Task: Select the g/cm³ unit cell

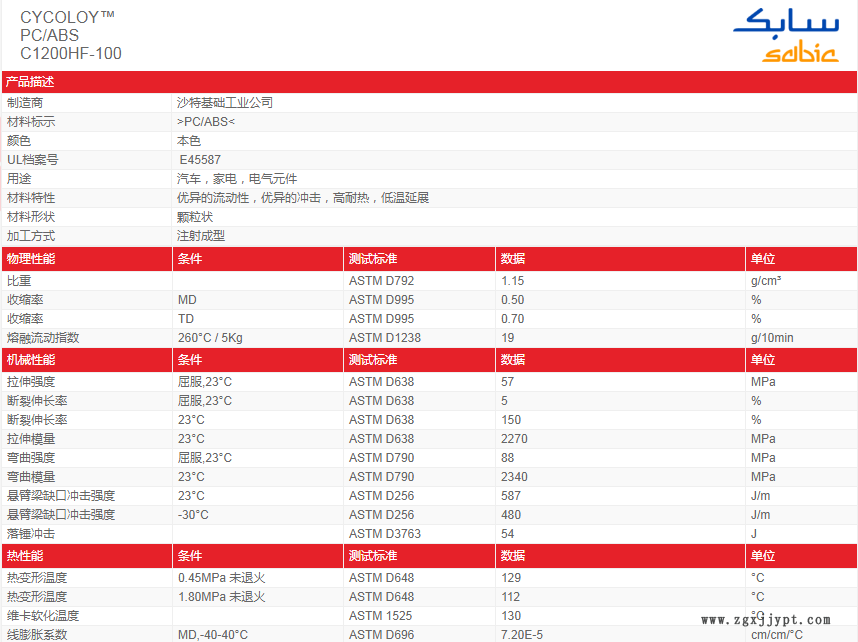Action: coord(766,281)
